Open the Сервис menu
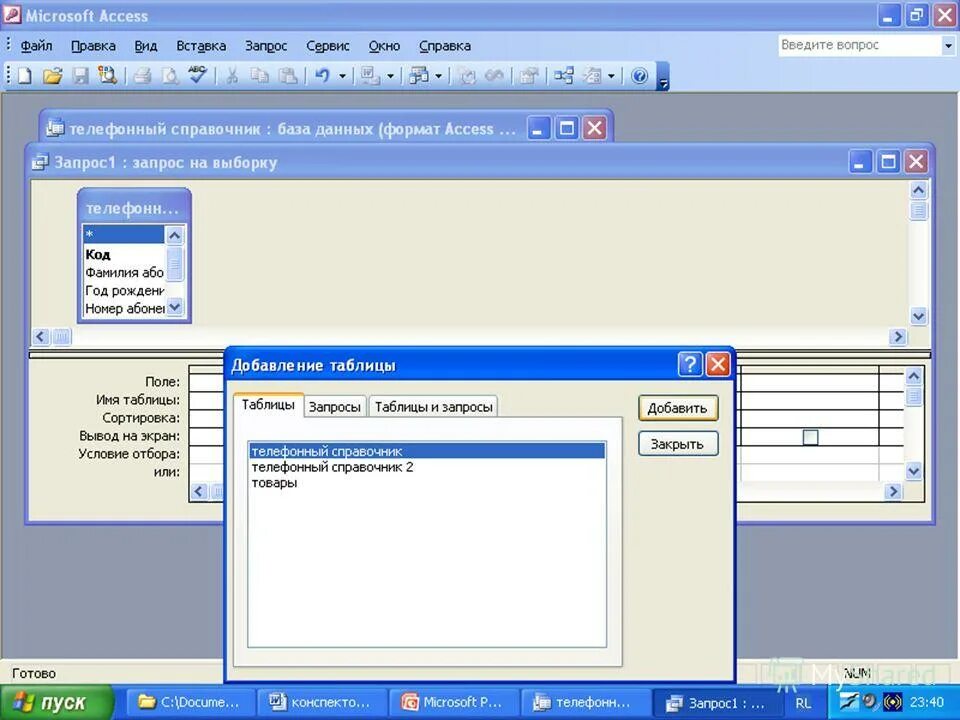 click(x=328, y=46)
